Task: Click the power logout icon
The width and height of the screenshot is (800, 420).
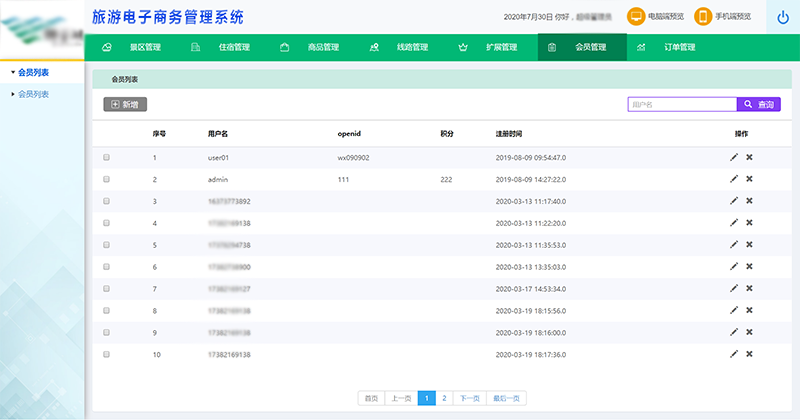Action: [782, 17]
